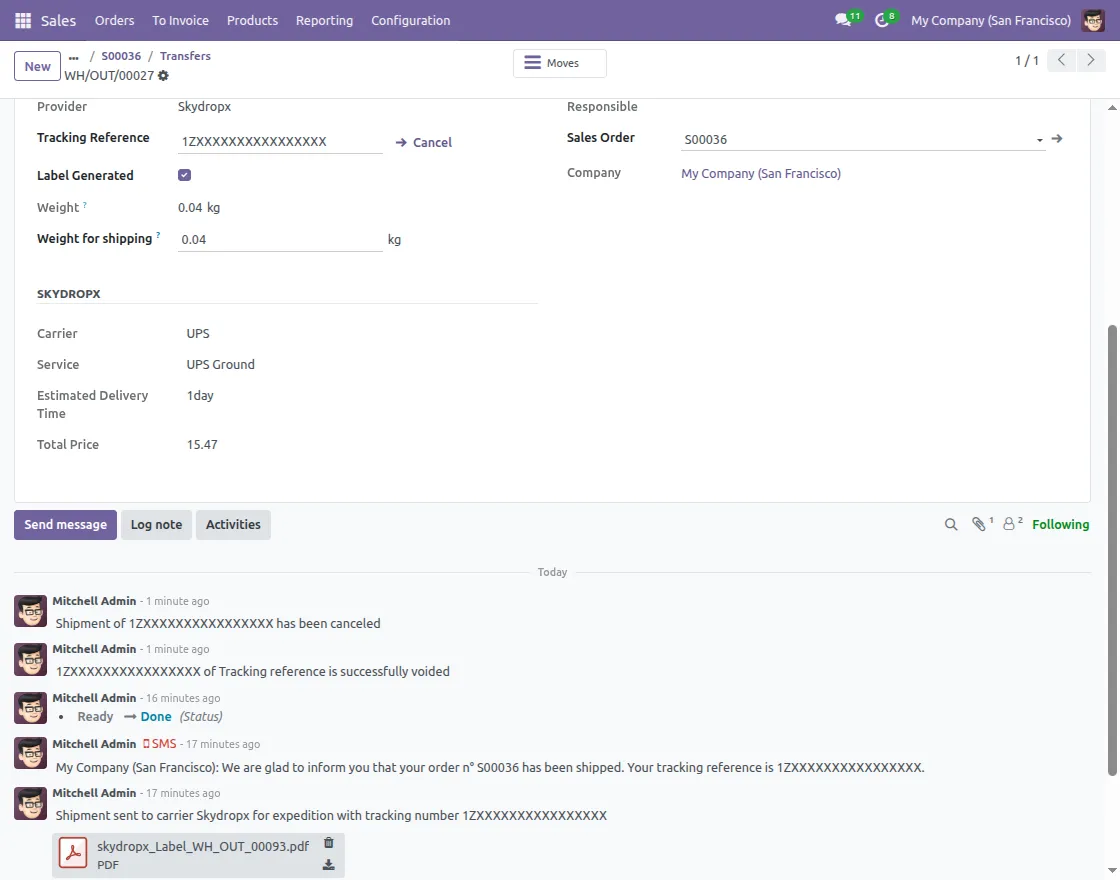Open the Reporting menu

pos(324,20)
